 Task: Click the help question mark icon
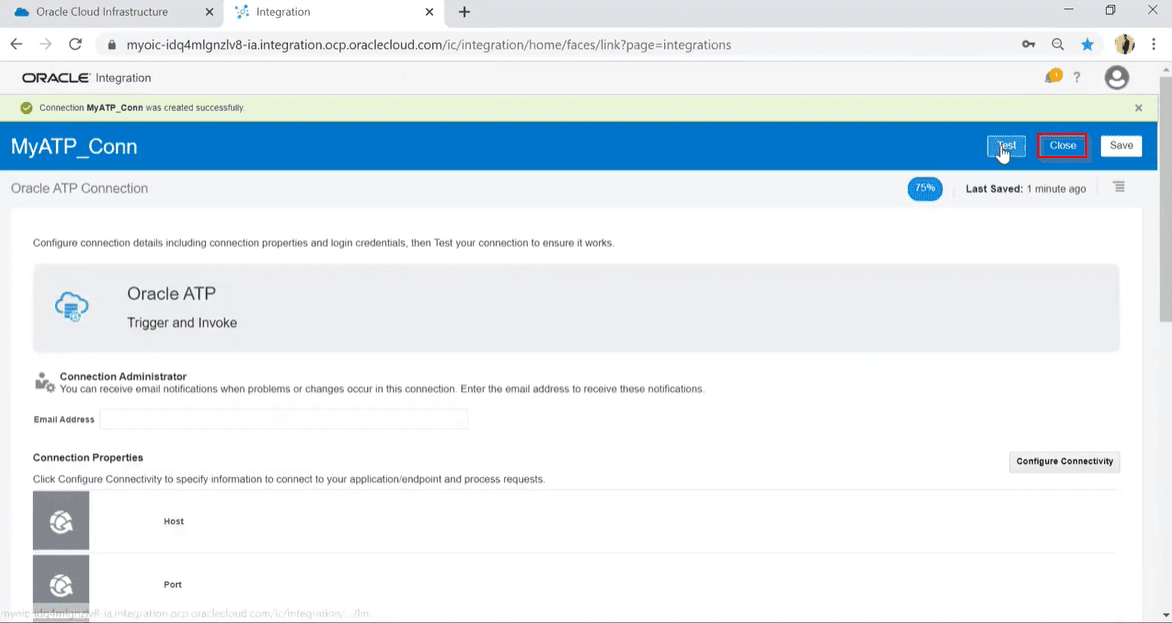click(1077, 77)
